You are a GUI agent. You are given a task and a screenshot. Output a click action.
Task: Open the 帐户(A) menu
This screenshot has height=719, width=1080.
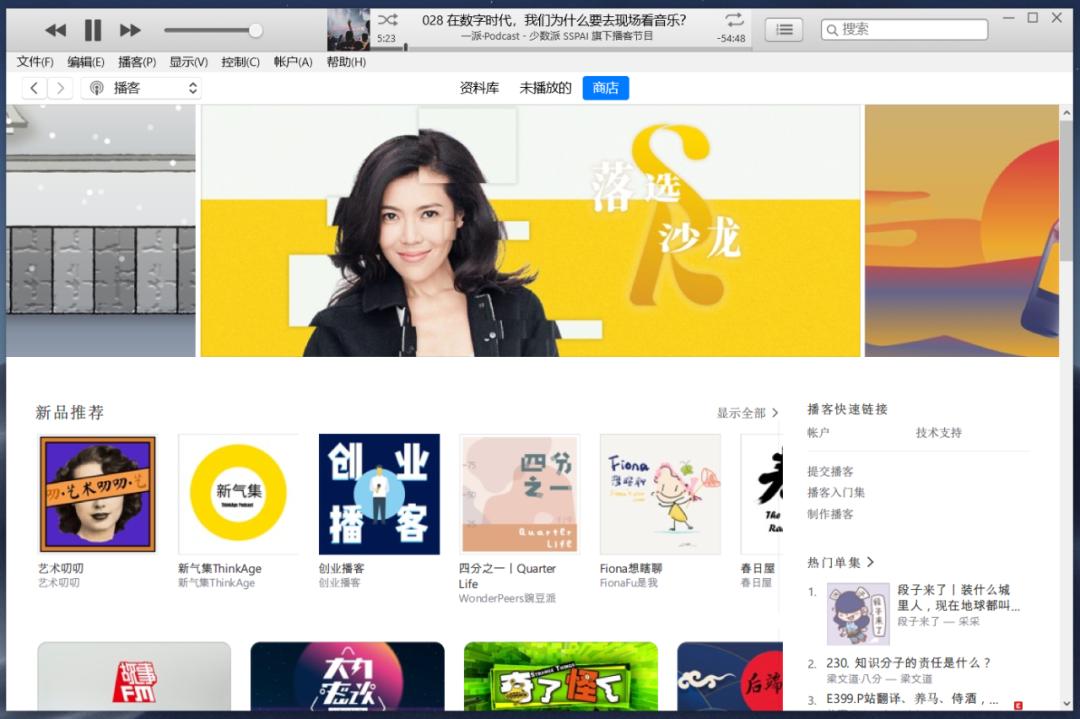pyautogui.click(x=292, y=61)
